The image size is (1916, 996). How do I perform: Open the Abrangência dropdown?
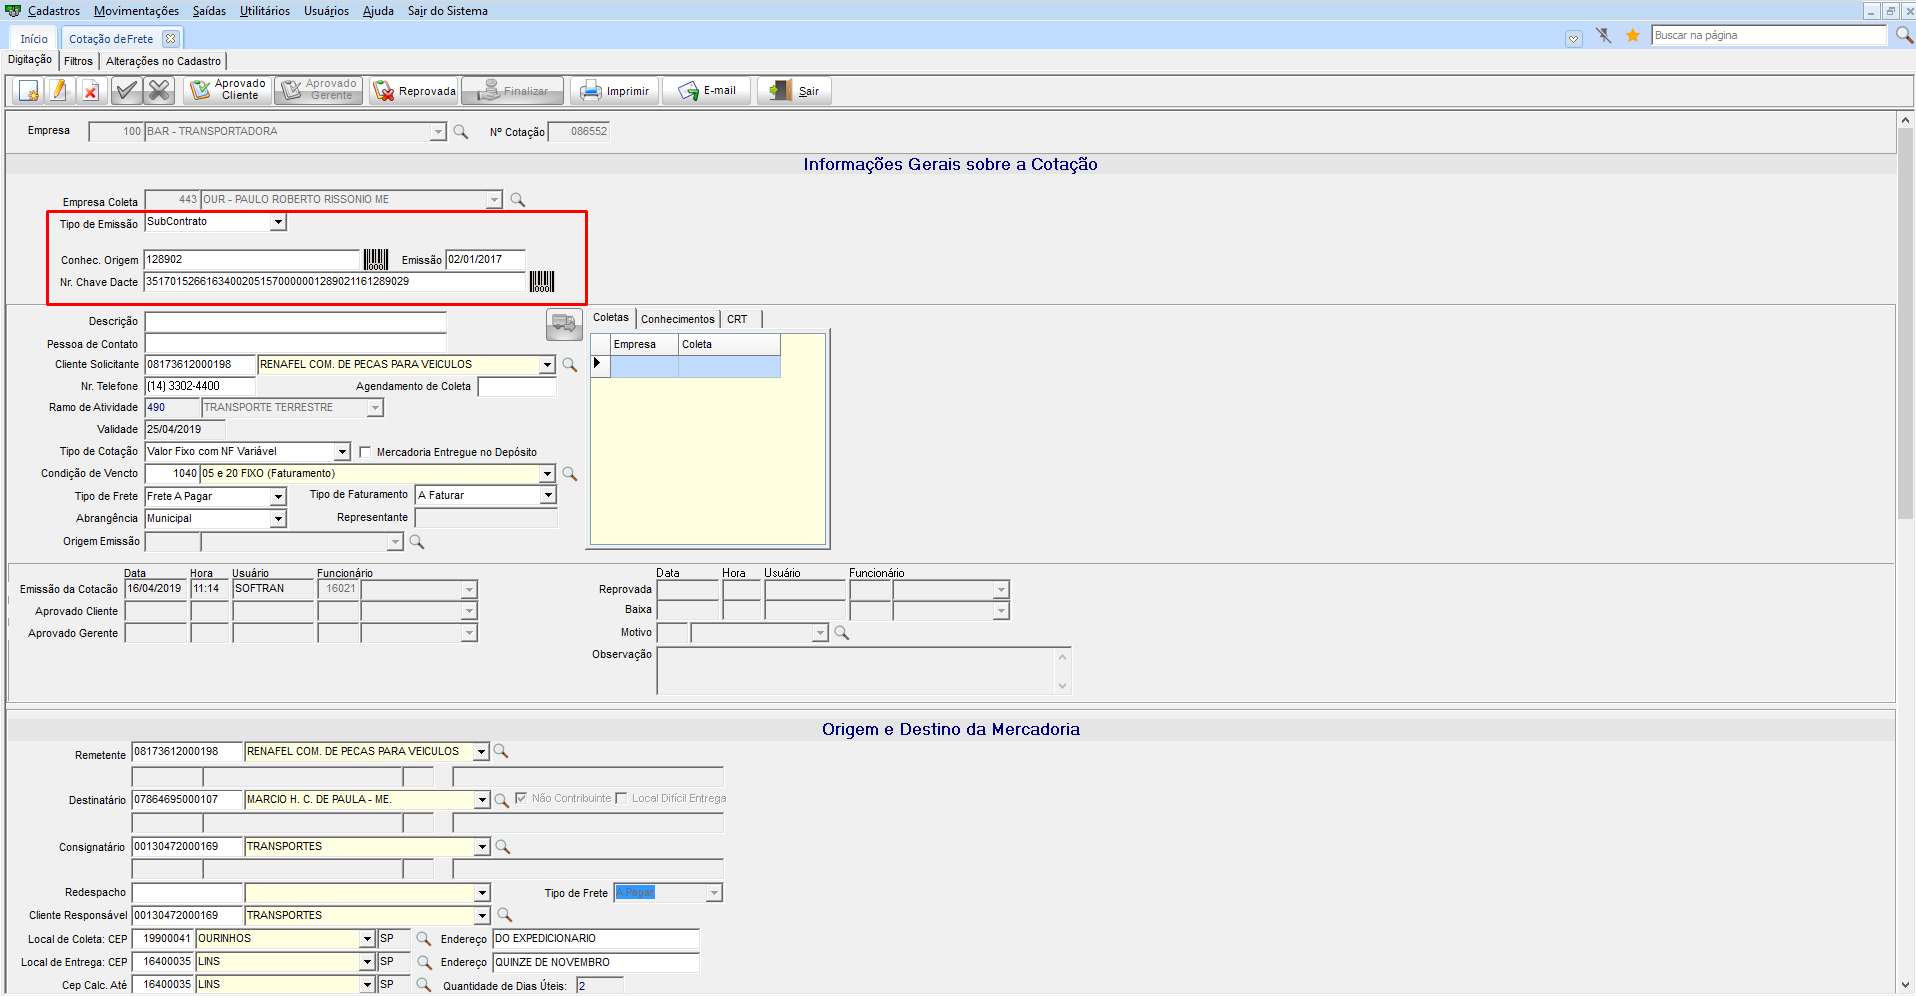click(x=278, y=519)
